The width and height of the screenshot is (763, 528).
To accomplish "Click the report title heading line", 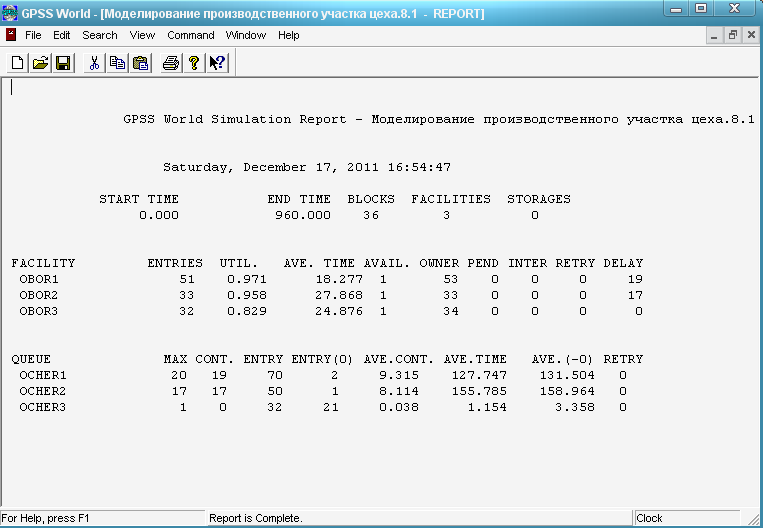I will (438, 119).
